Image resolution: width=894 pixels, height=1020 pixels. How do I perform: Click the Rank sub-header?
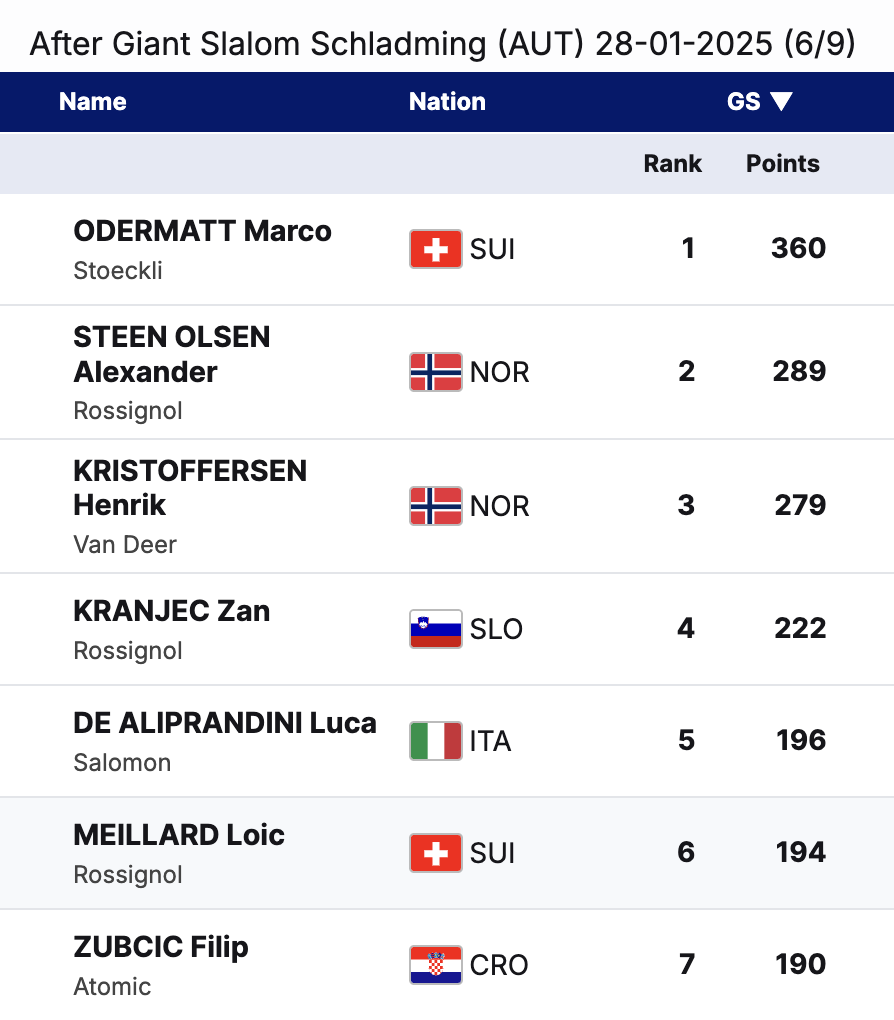(x=672, y=164)
